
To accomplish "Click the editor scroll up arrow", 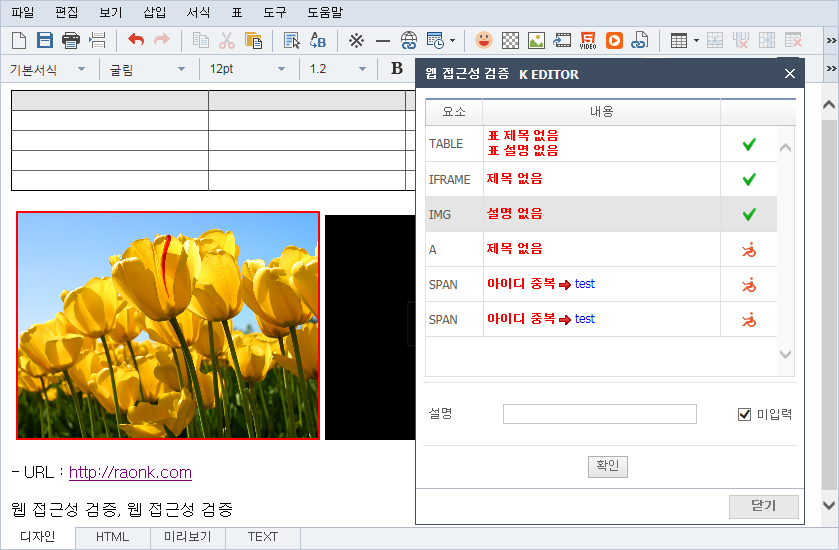I will tap(829, 105).
